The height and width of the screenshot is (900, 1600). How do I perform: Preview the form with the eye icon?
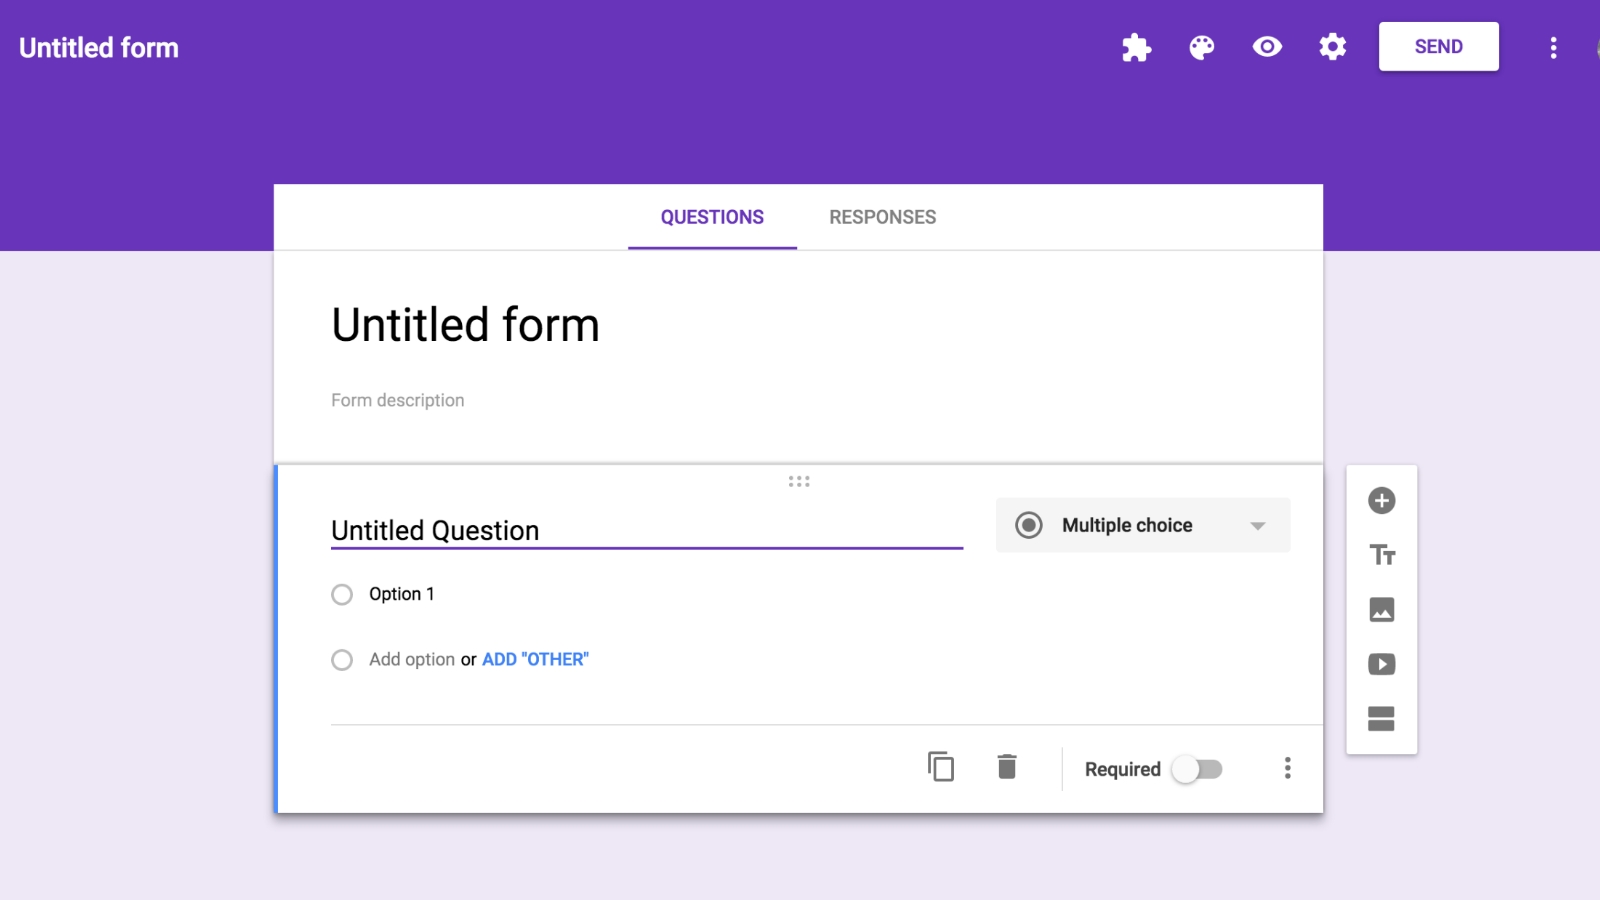(1267, 47)
